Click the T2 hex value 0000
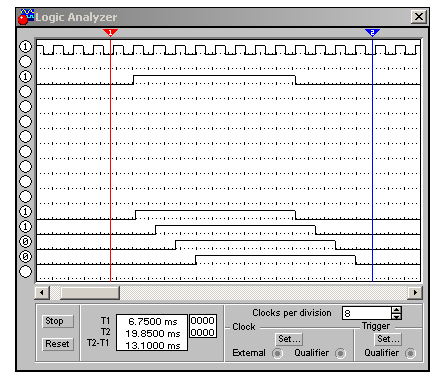Screen dimensions: 443x383 [x=202, y=332]
